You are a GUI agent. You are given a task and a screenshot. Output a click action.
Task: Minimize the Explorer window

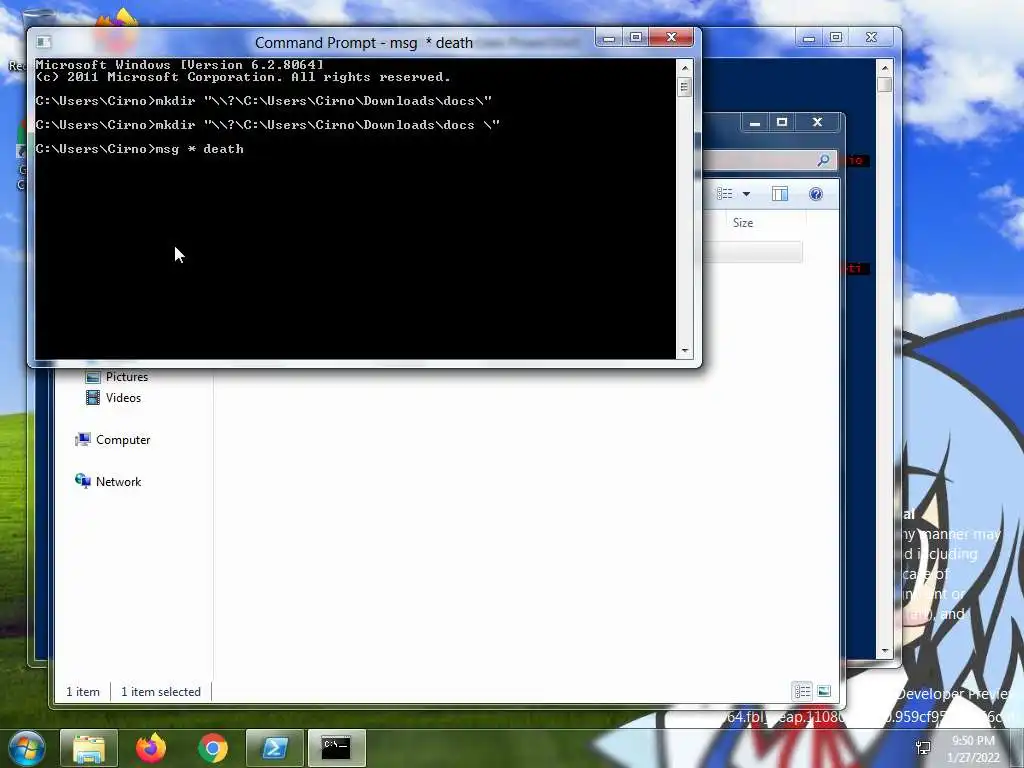coord(754,123)
